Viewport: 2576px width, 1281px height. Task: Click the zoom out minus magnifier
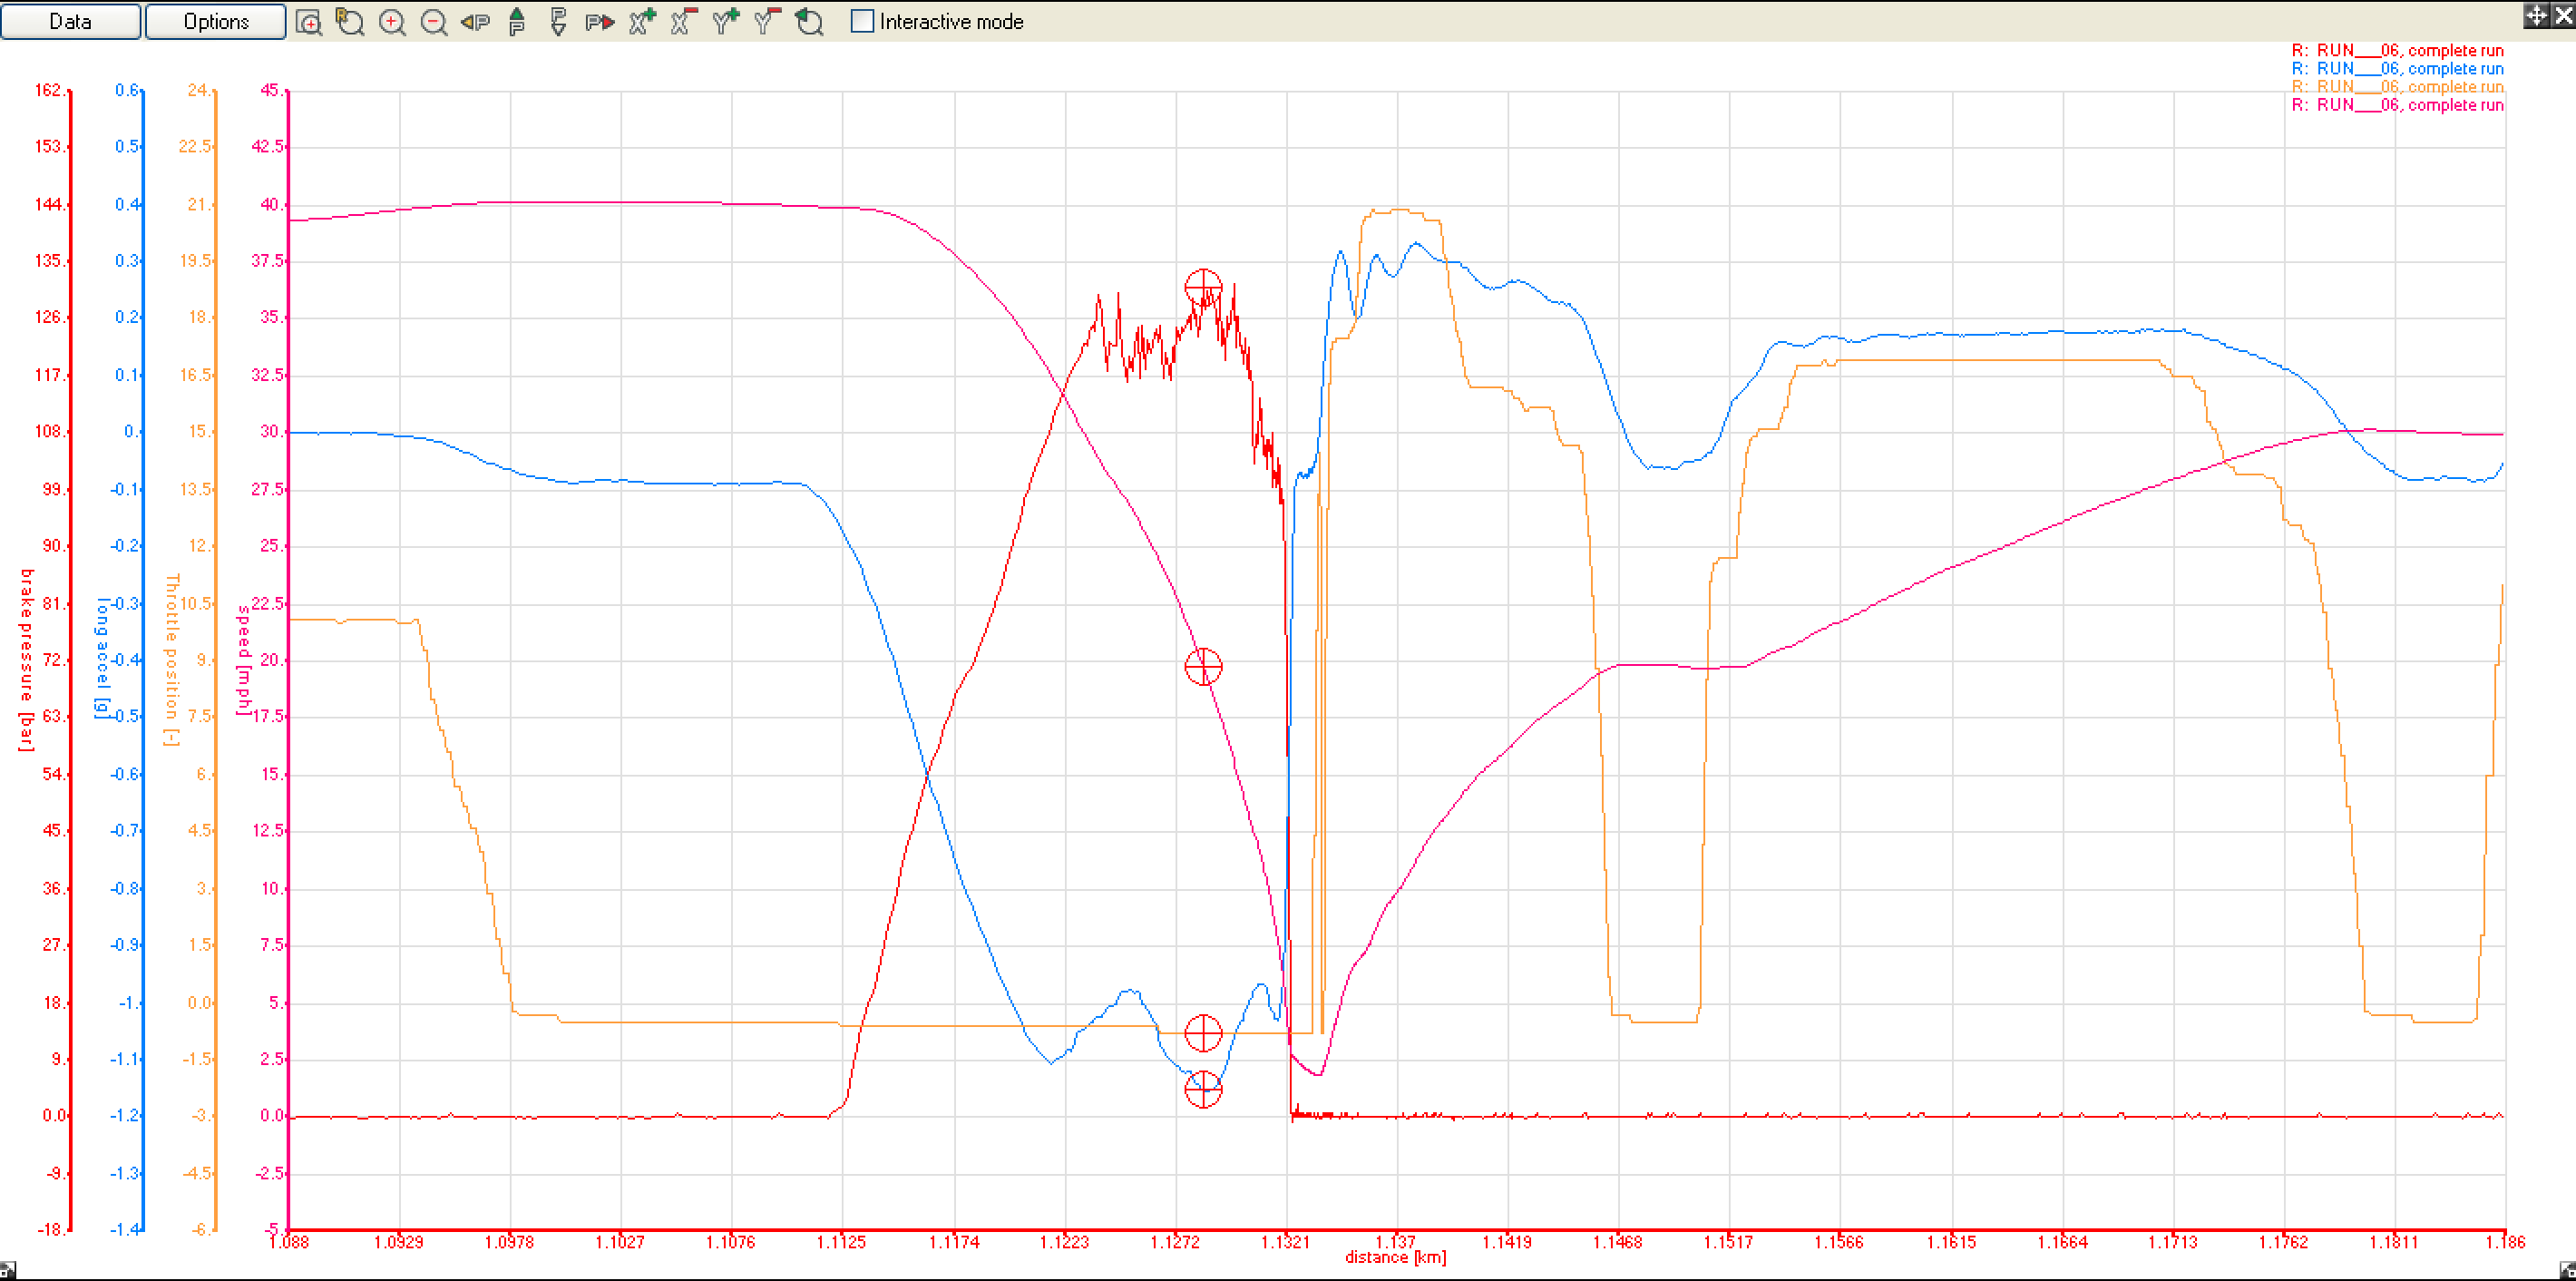click(433, 22)
